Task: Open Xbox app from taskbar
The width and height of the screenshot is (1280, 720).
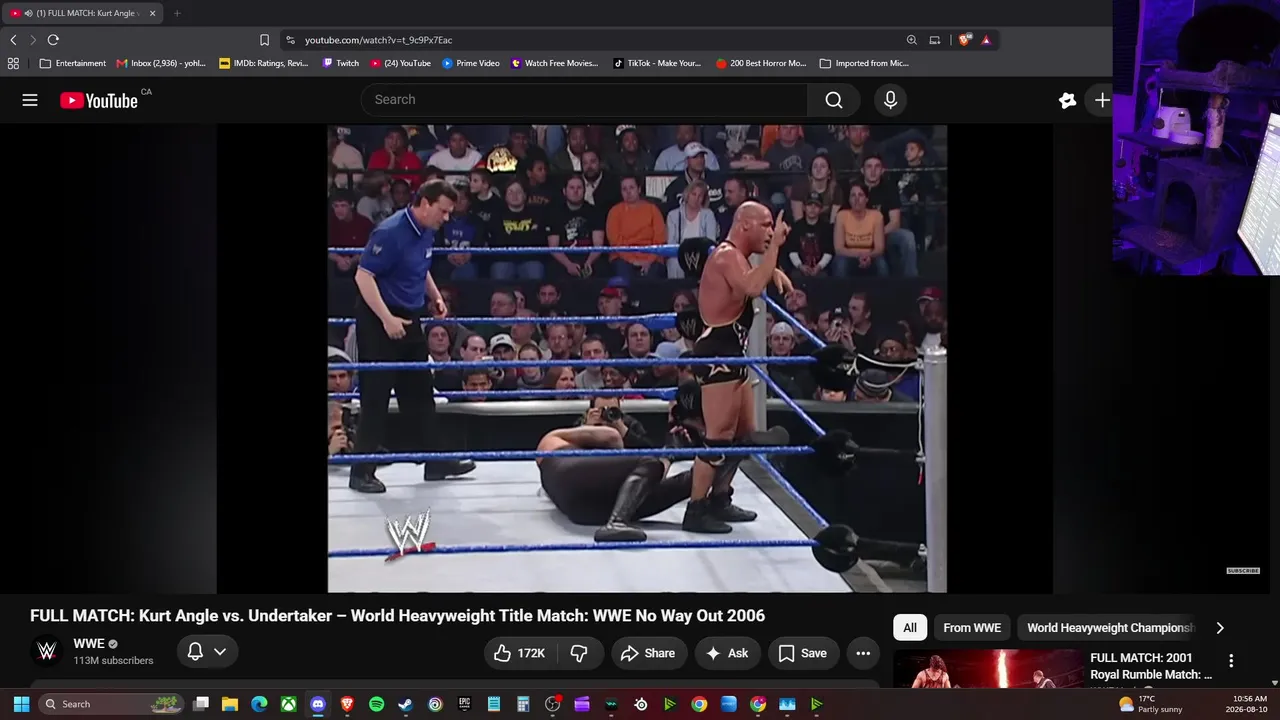Action: [x=288, y=704]
